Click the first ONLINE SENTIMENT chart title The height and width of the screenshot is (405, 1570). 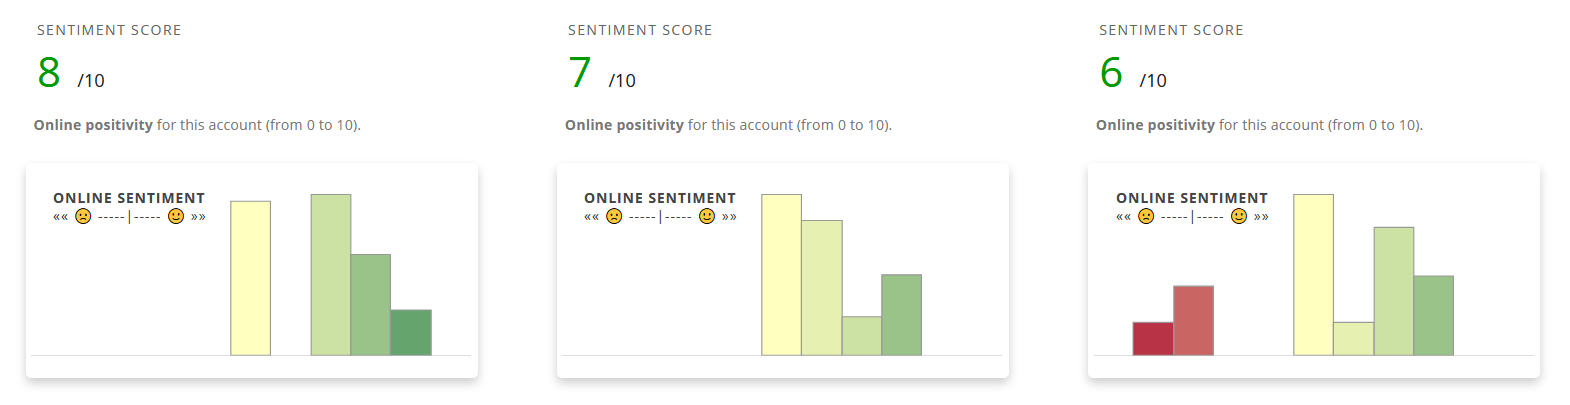[x=129, y=198]
